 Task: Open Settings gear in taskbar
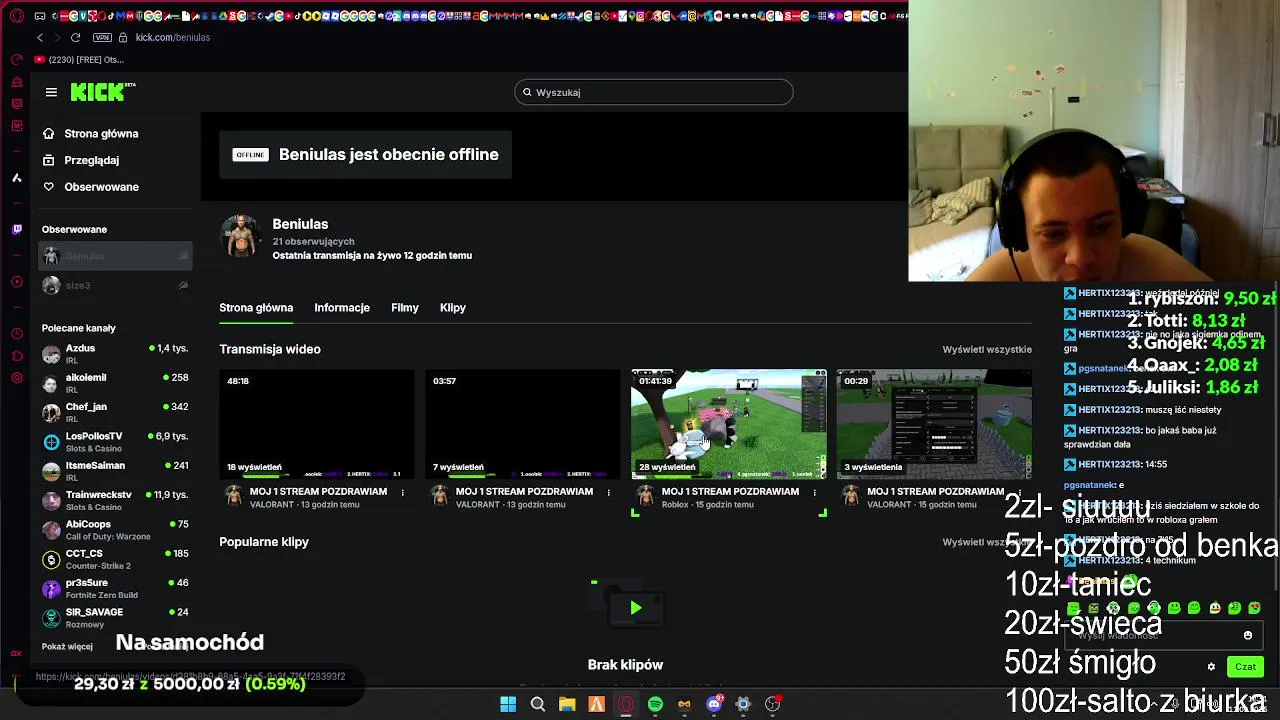[743, 704]
